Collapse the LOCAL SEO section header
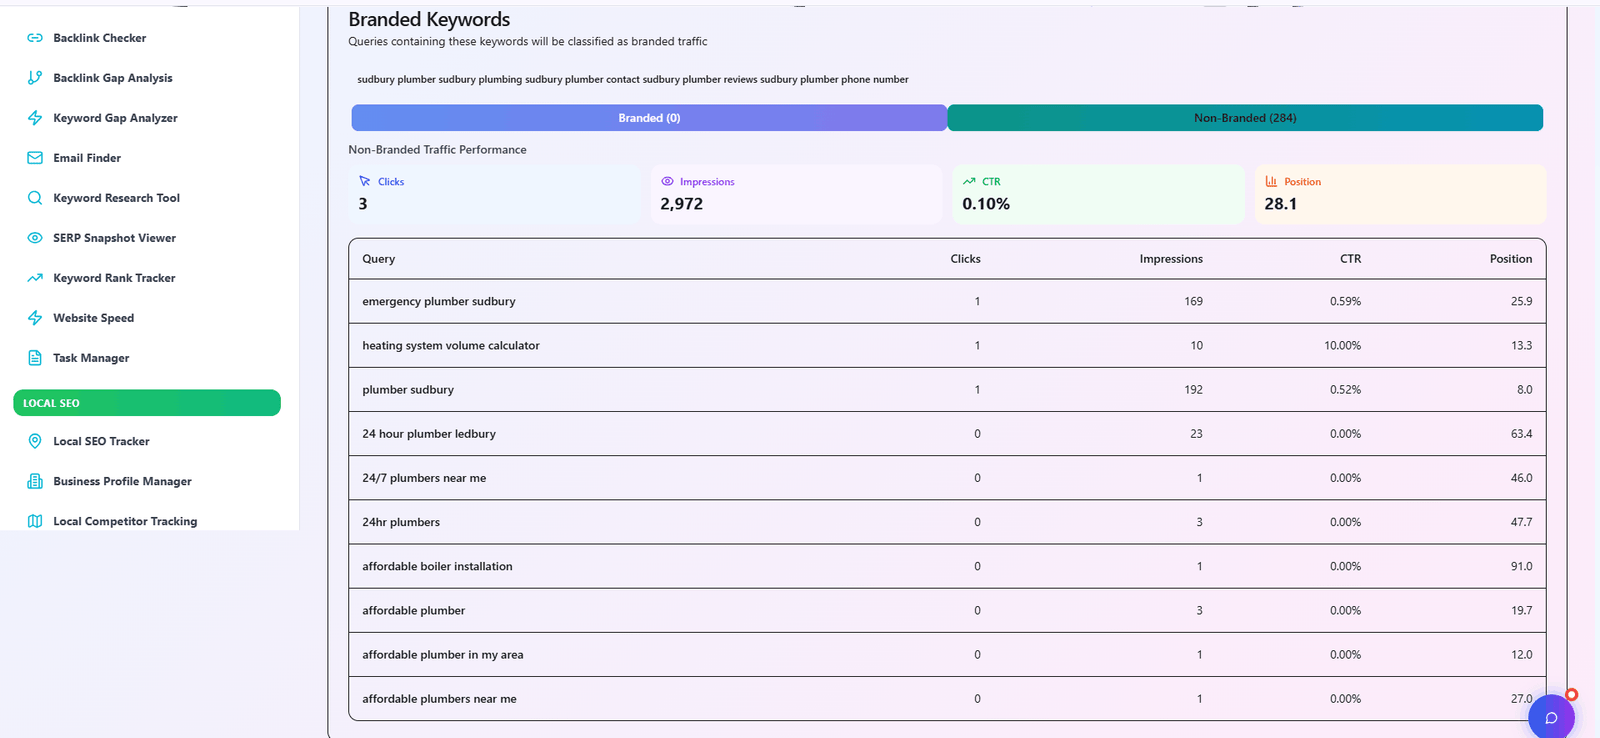This screenshot has height=738, width=1600. coord(146,403)
